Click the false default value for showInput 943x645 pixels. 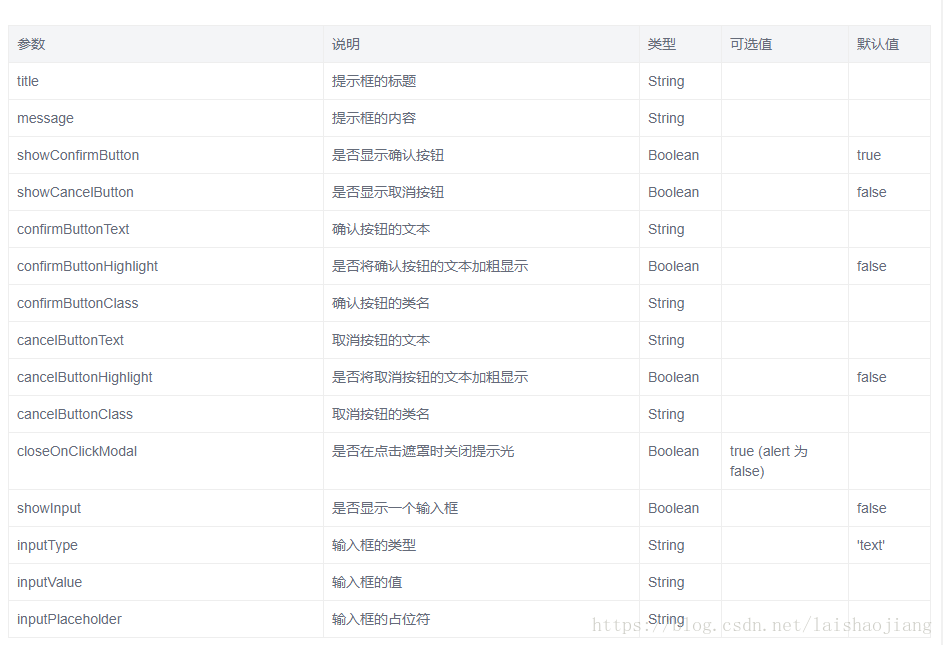(871, 508)
